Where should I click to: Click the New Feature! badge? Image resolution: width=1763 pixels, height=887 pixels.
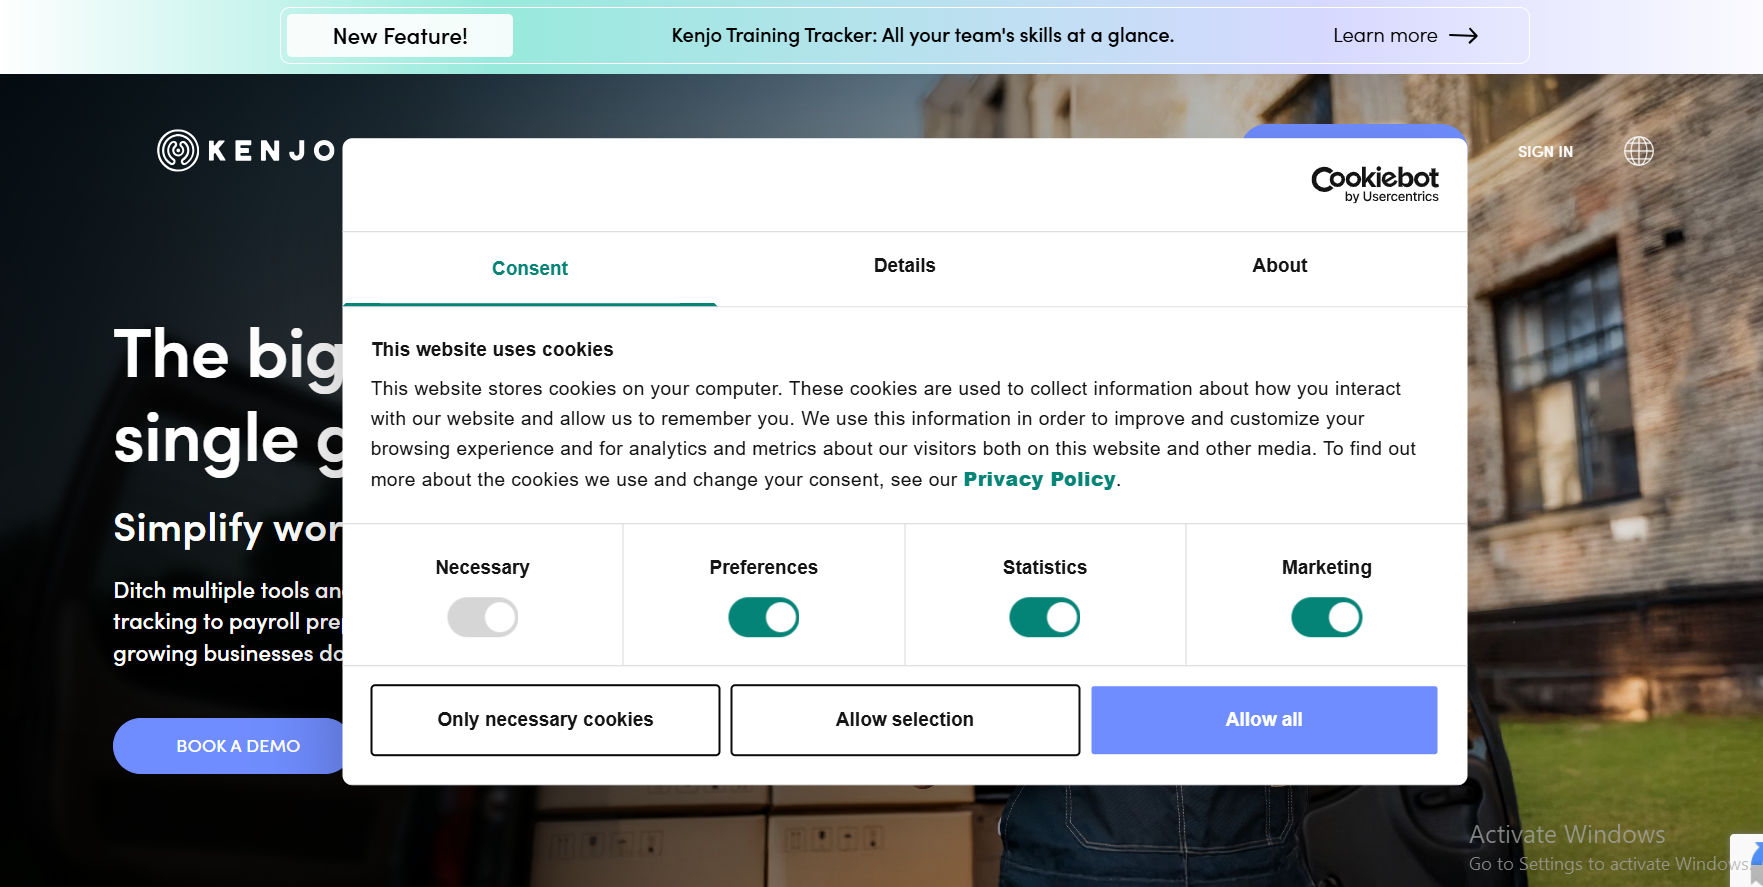400,36
